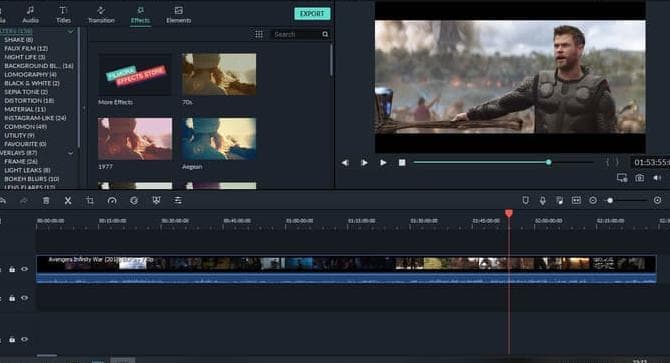Open the color correction tool
670x363 pixels.
134,200
